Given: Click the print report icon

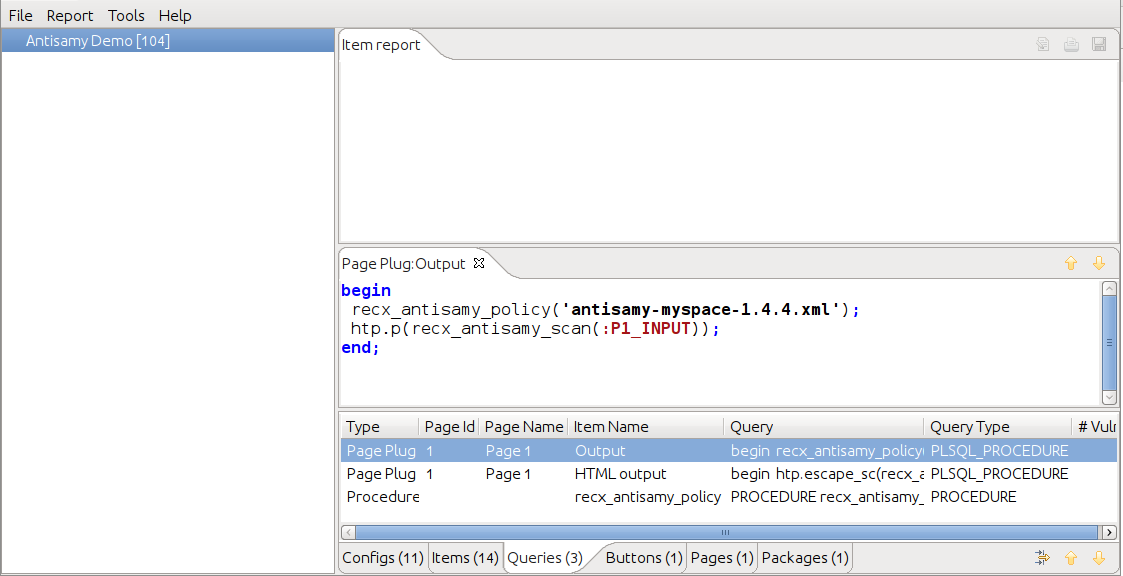Looking at the screenshot, I should click(x=1071, y=44).
